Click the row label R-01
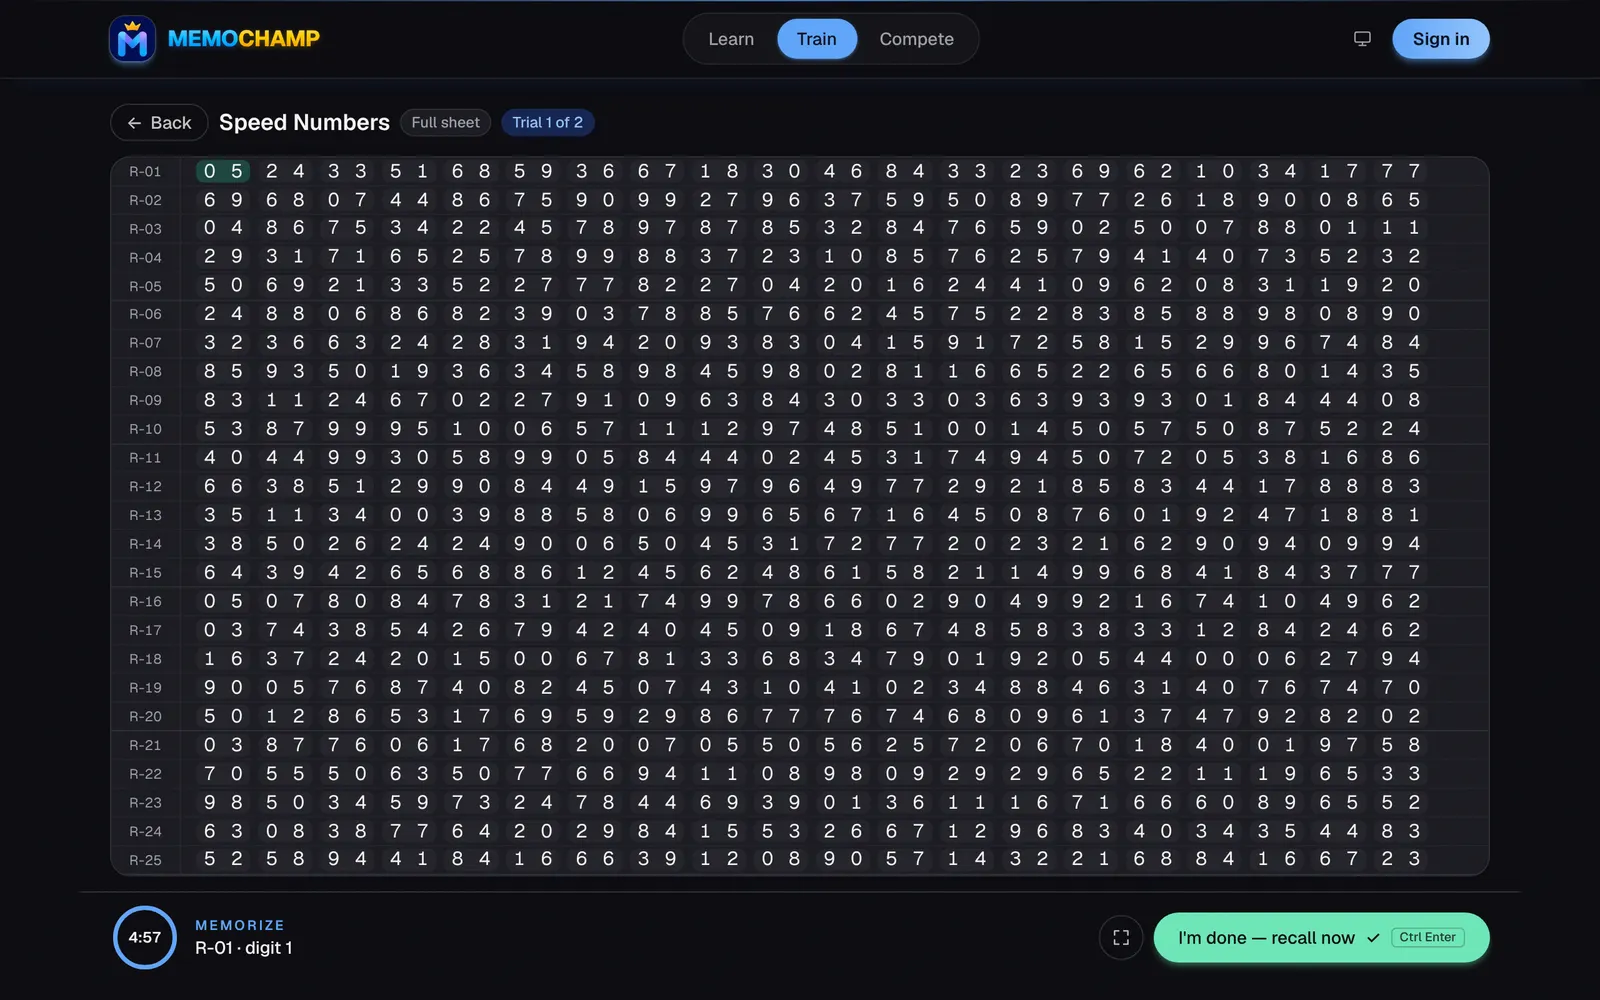 coord(145,172)
